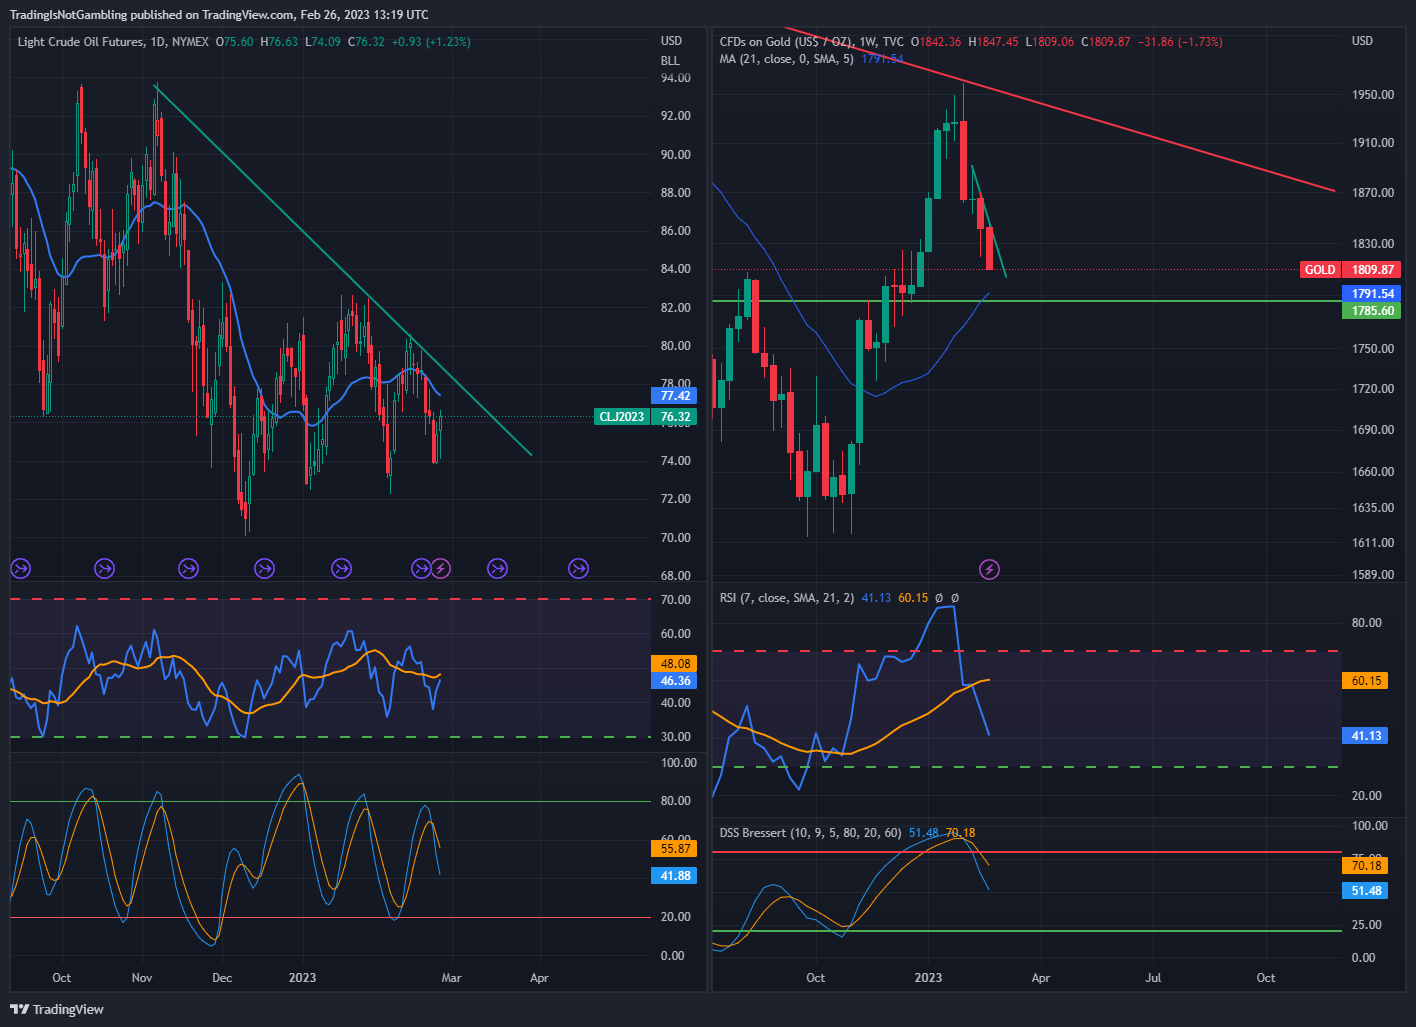Select the RSI (7, close, SMA, 21, 2) legend

click(787, 598)
